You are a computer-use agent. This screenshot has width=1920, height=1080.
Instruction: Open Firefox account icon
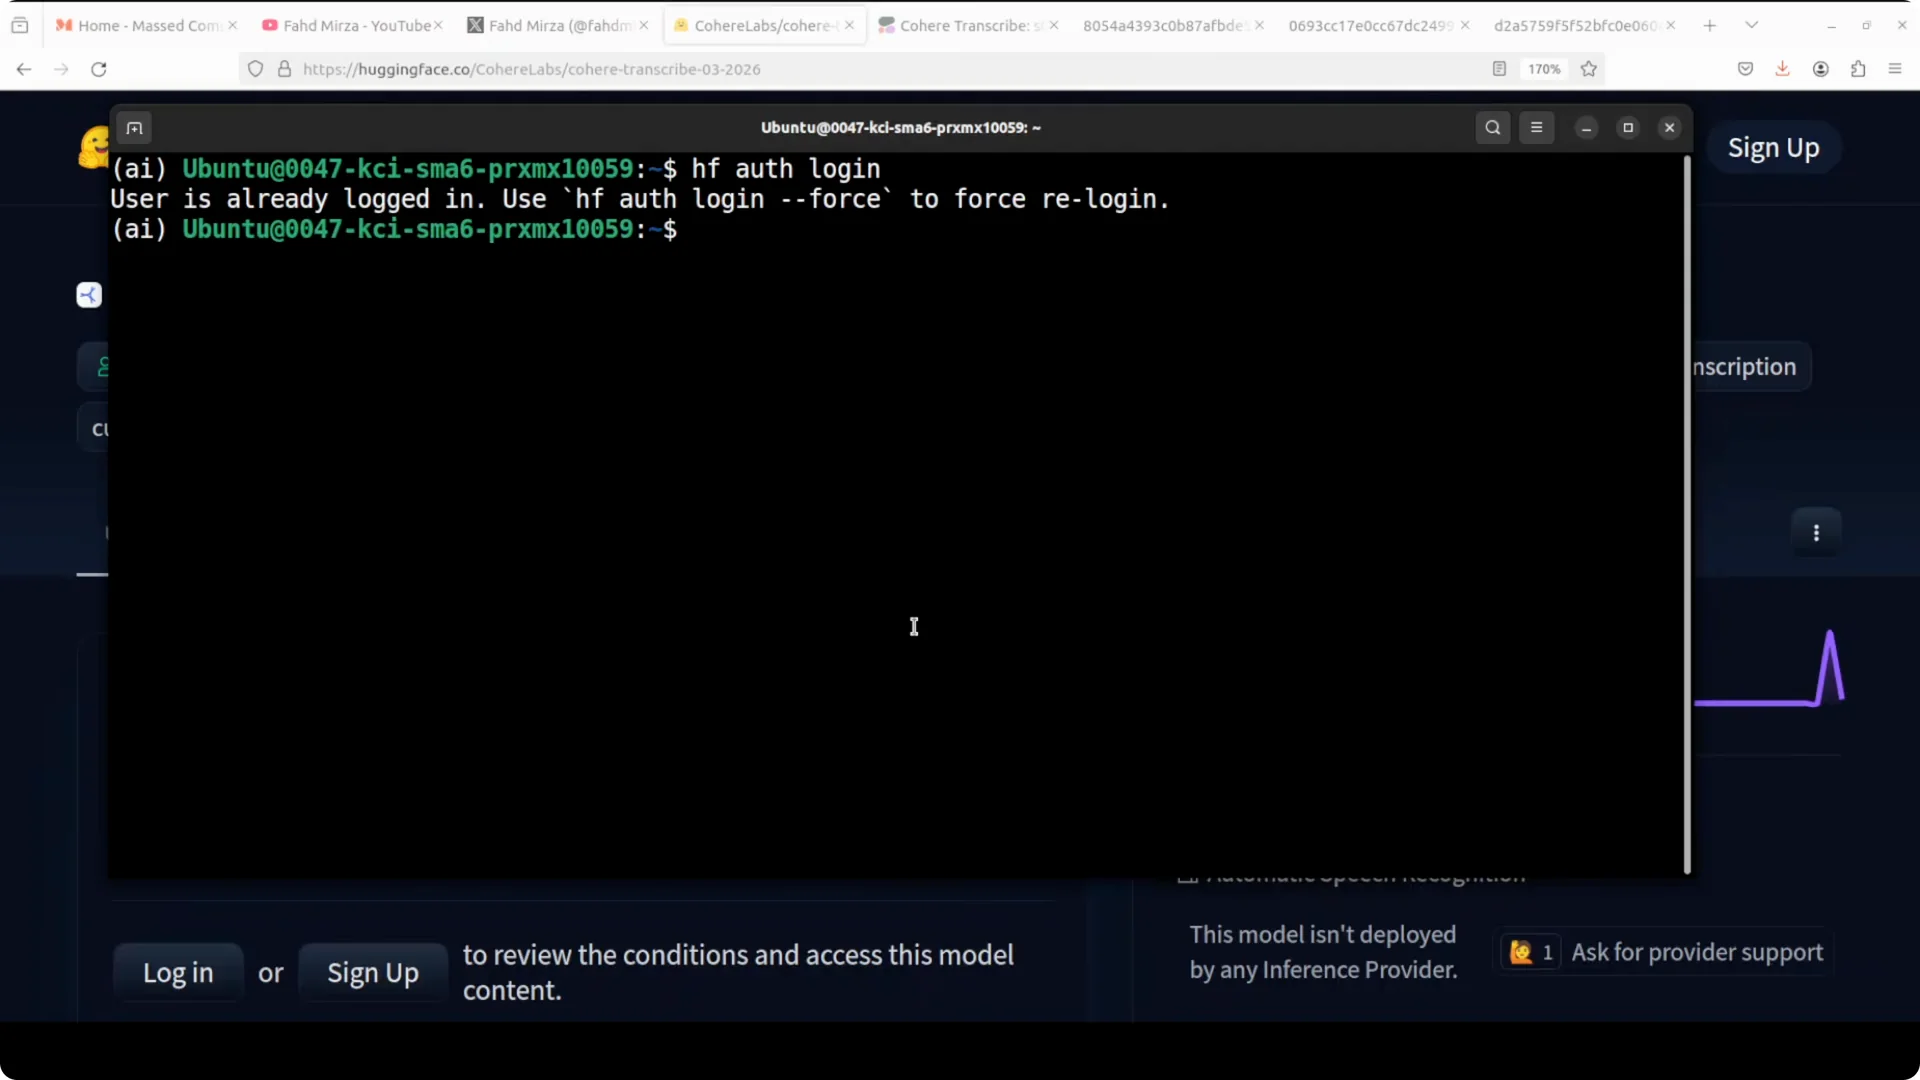1820,69
